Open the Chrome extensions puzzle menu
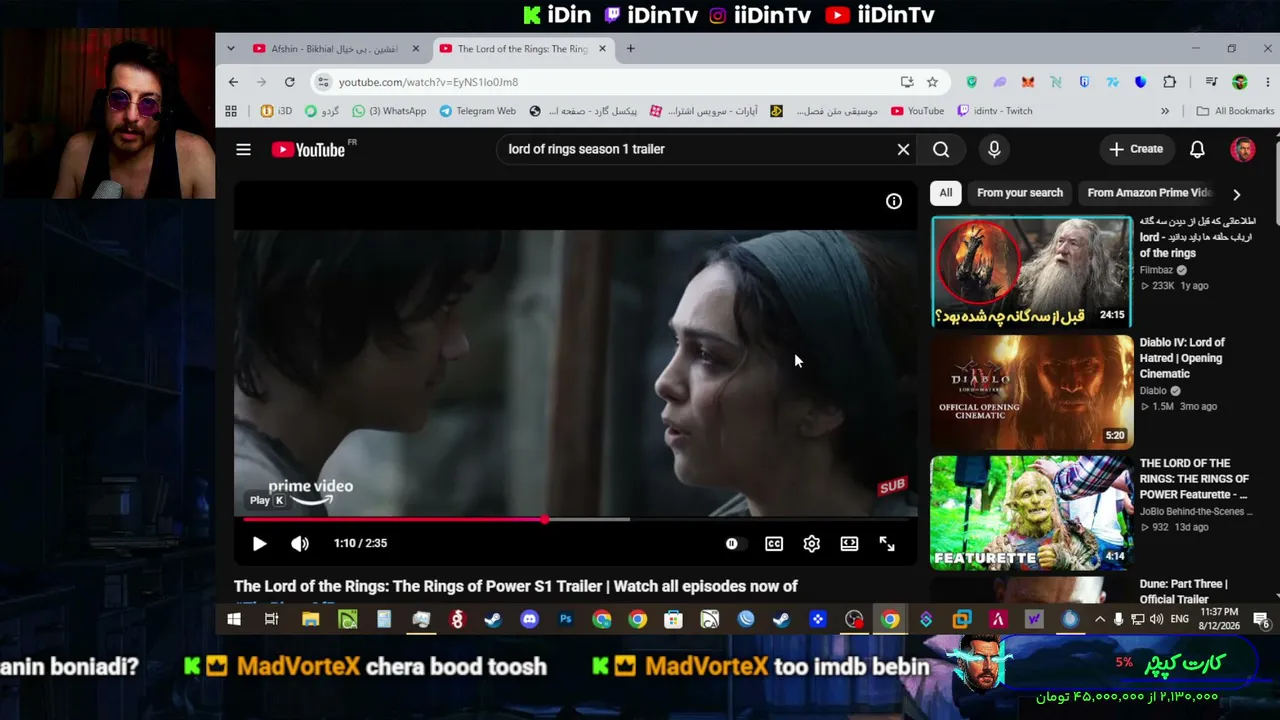Viewport: 1280px width, 720px height. tap(1169, 82)
